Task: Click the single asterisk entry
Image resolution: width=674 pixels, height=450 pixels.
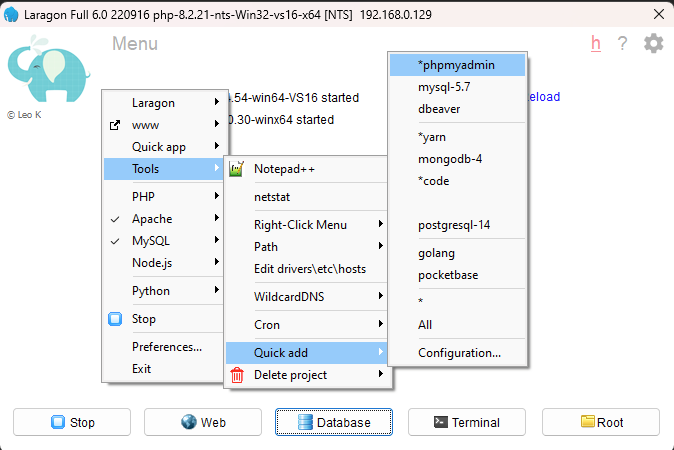Action: (420, 301)
